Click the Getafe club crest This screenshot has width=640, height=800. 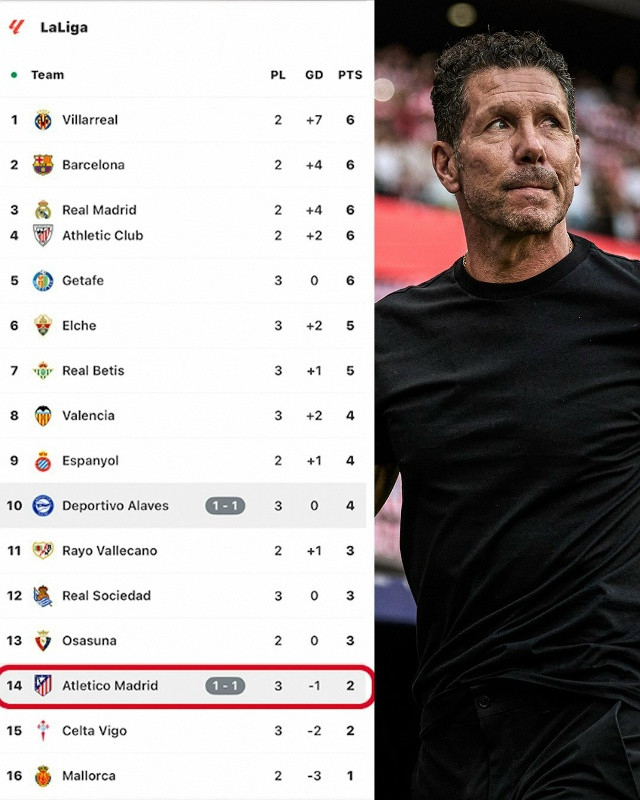43,281
